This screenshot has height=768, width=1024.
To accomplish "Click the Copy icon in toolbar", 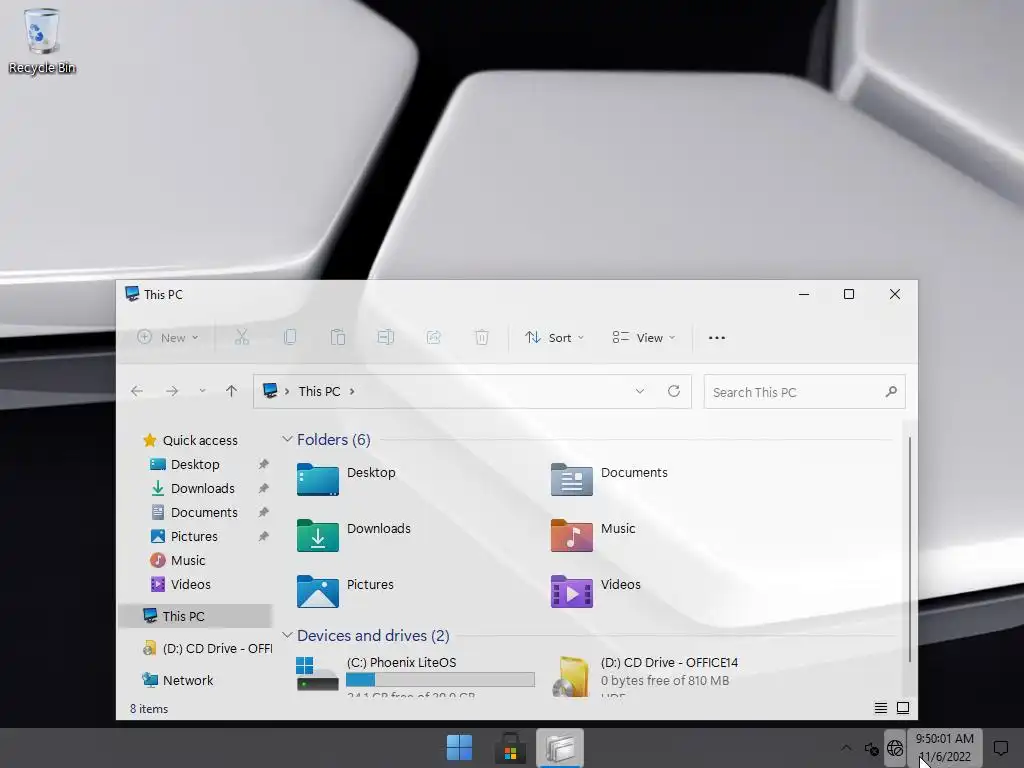I will coord(290,337).
